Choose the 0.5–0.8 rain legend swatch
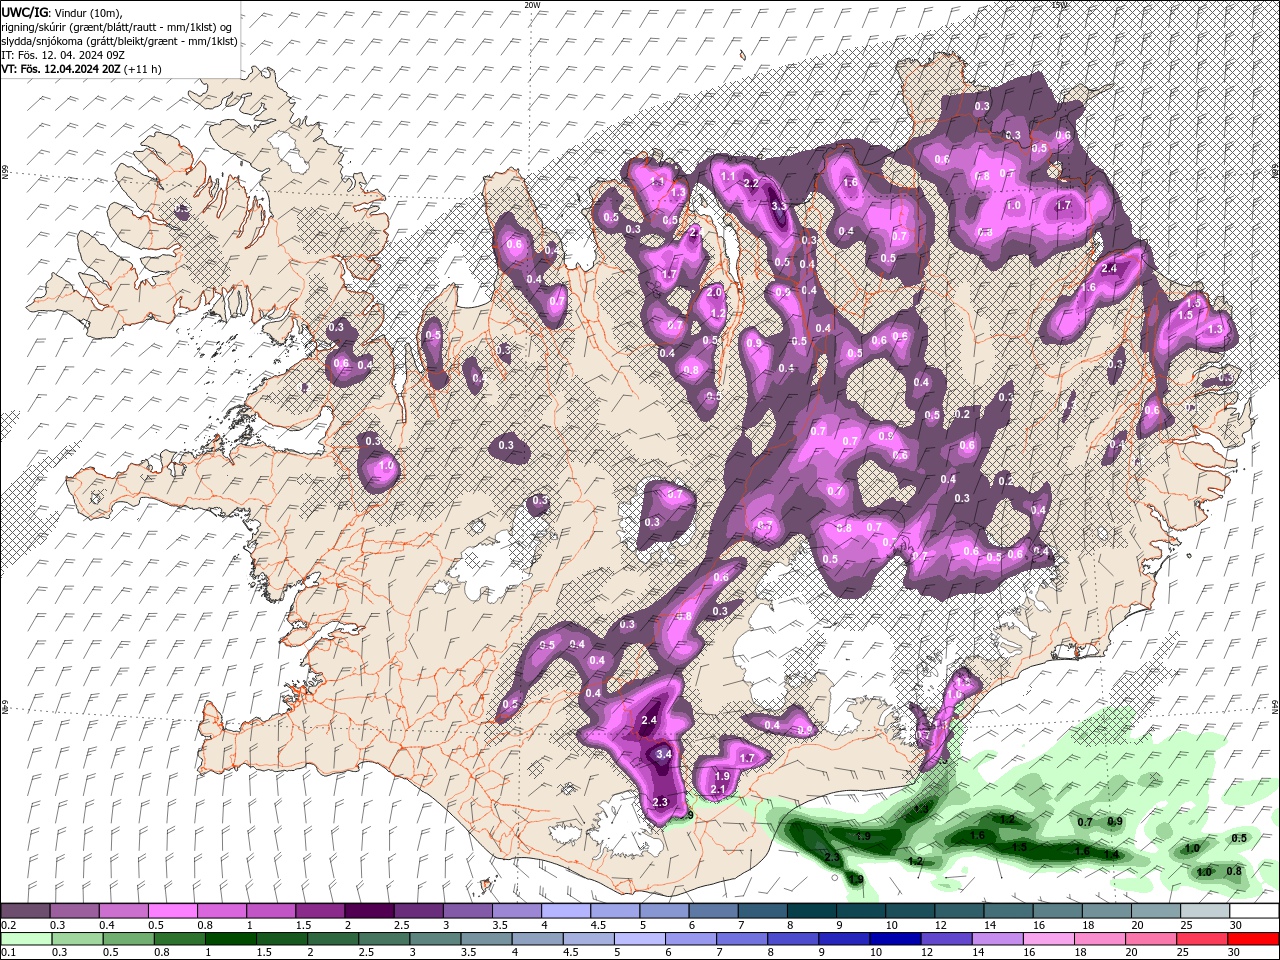This screenshot has height=960, width=1280. 128,939
